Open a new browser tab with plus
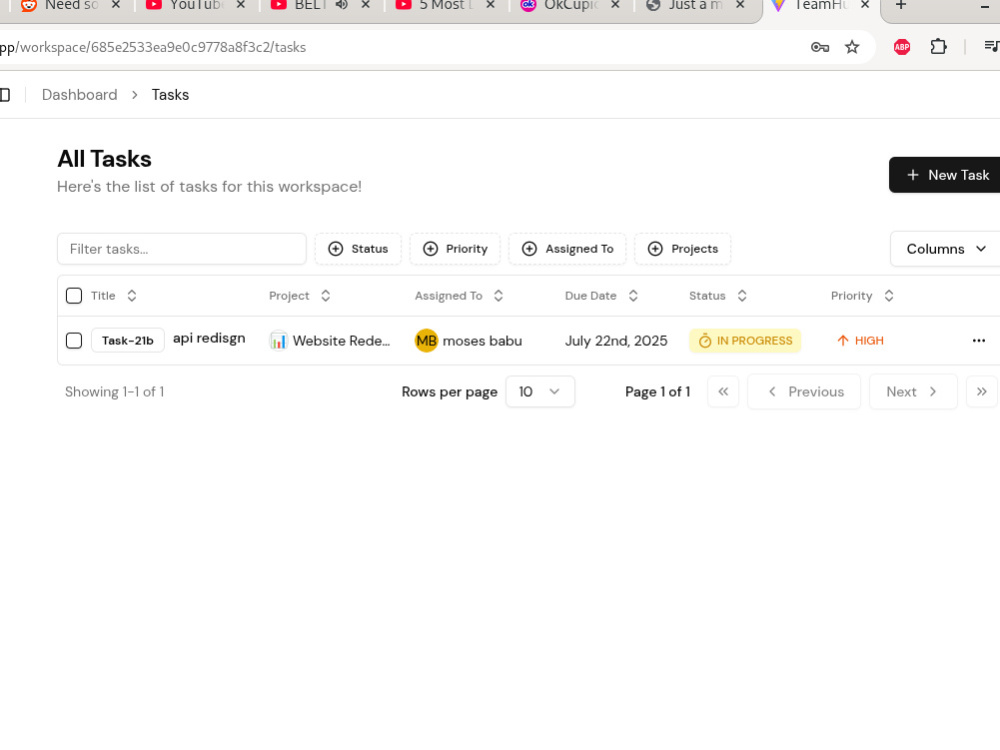Image resolution: width=1000 pixels, height=750 pixels. 901,5
